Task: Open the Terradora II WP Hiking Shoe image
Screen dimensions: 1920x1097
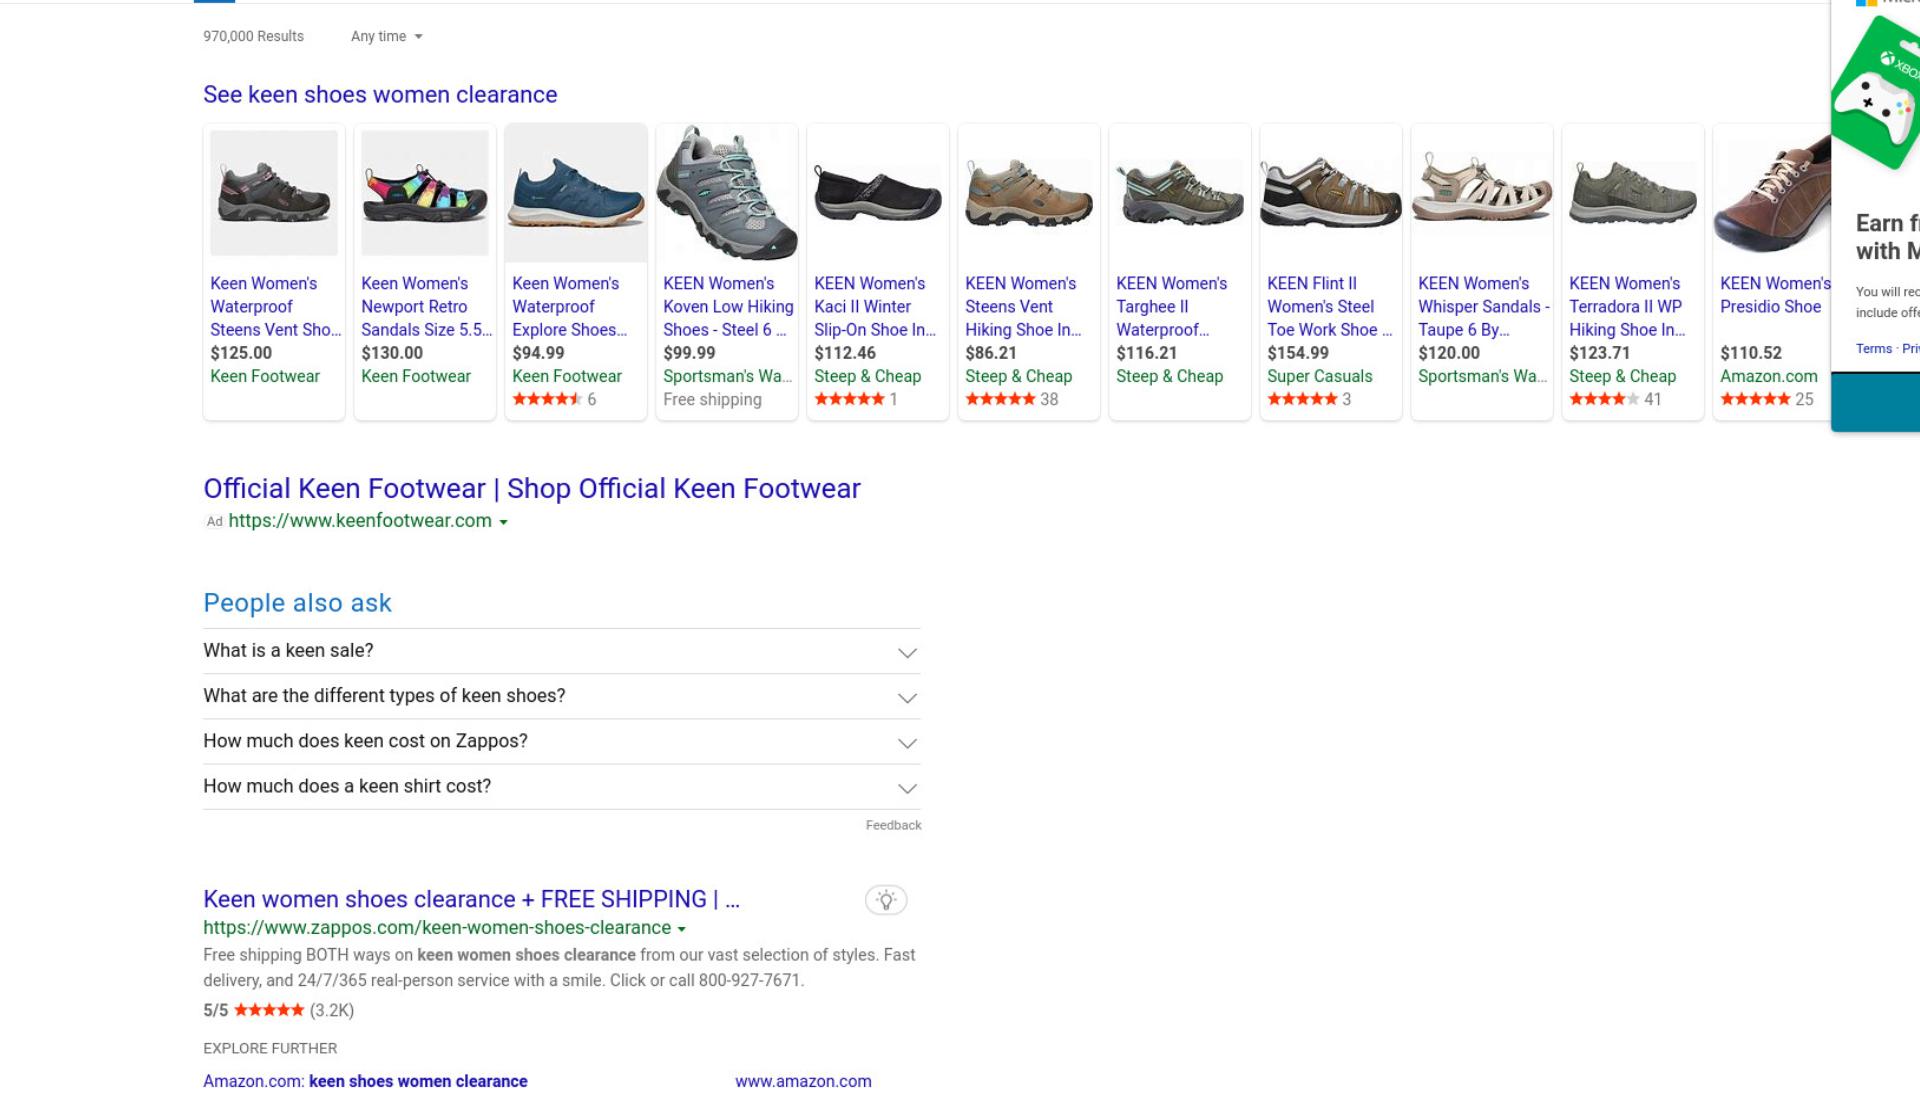Action: [1633, 193]
